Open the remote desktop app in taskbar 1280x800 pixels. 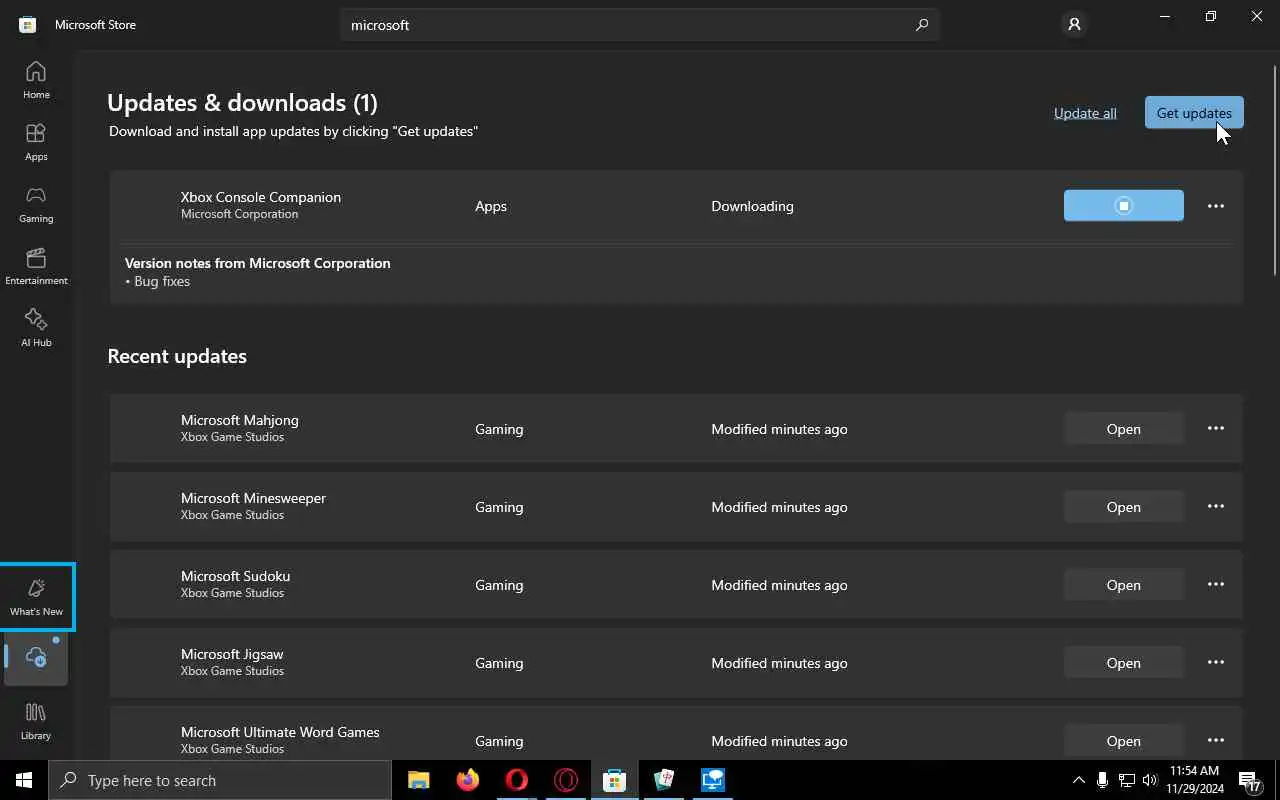713,780
